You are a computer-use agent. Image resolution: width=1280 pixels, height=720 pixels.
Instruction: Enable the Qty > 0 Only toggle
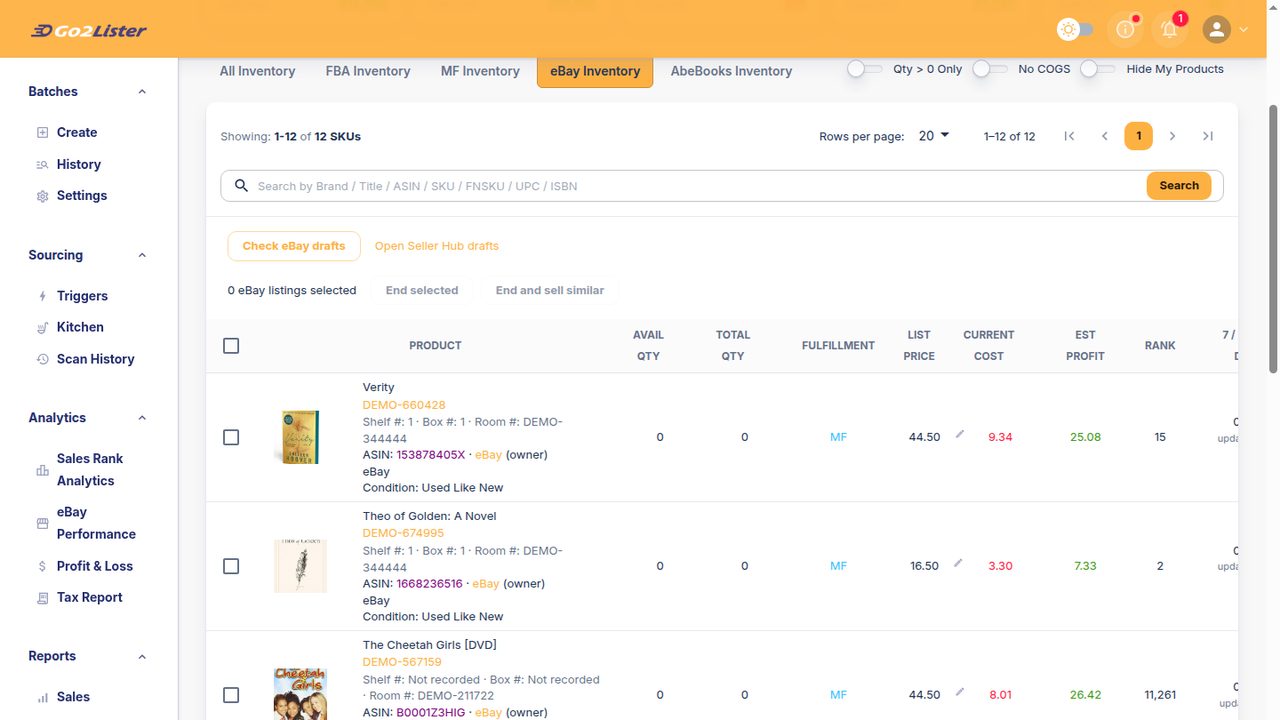click(x=864, y=69)
